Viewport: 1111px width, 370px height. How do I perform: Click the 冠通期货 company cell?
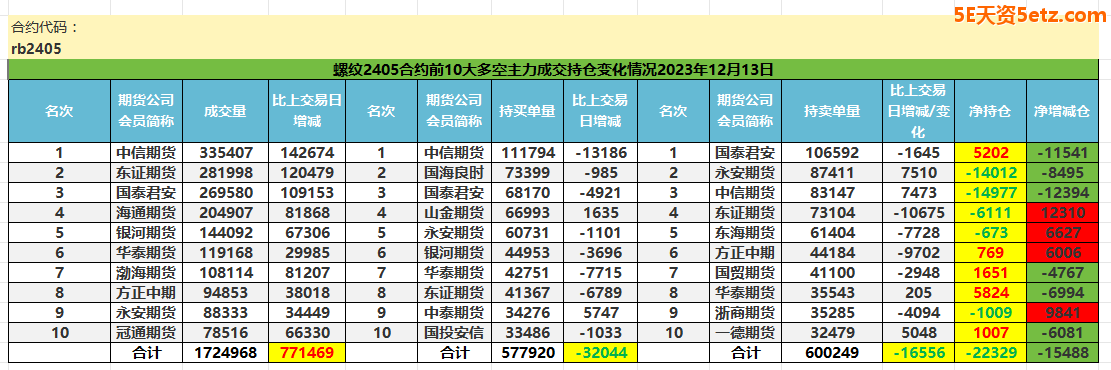147,332
